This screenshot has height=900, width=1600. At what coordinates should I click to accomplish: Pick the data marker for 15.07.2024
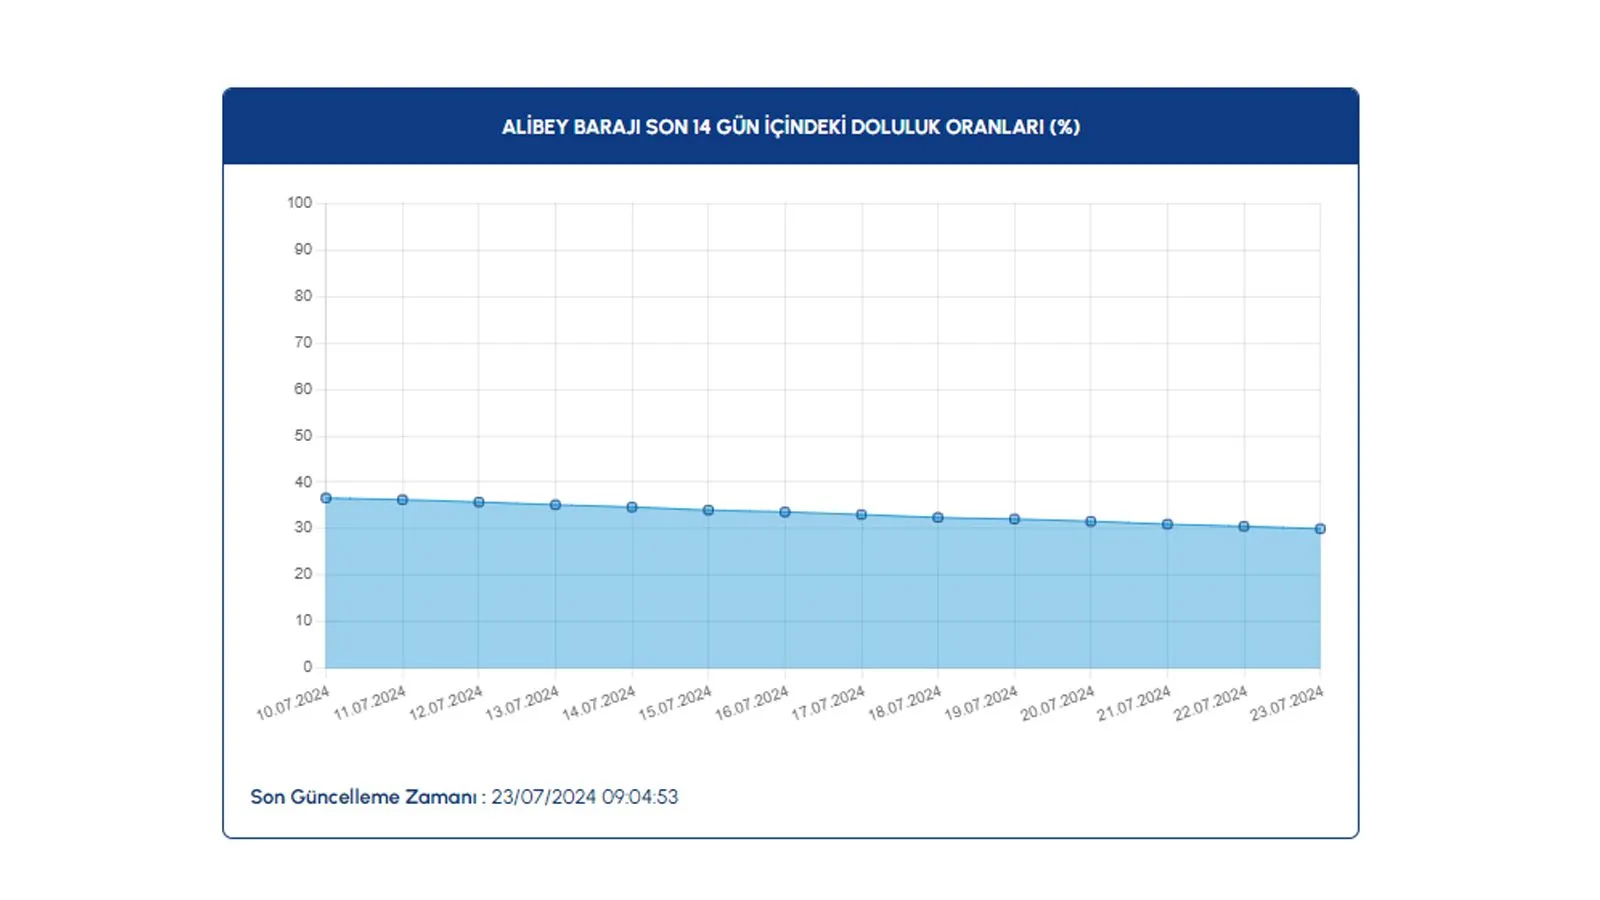click(x=708, y=510)
